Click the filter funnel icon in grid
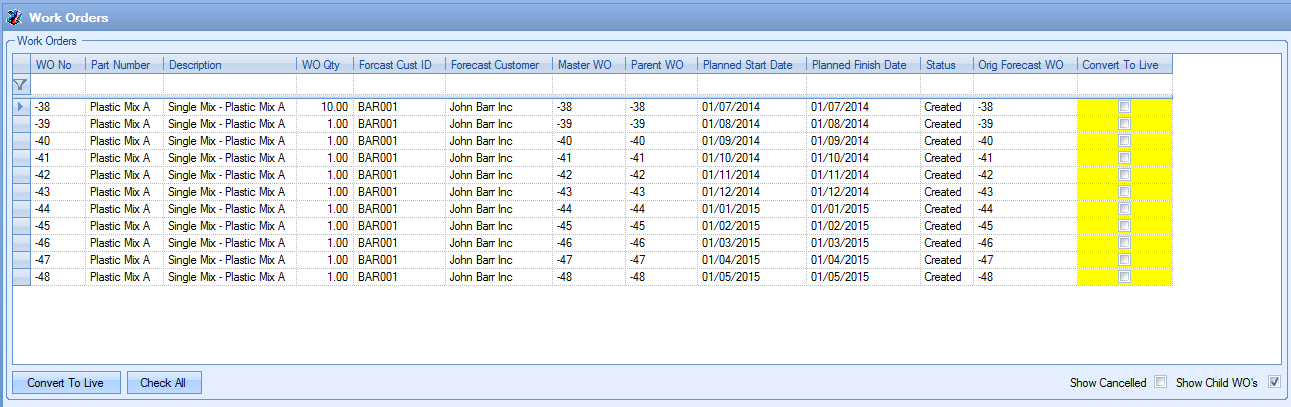This screenshot has width=1291, height=407. (x=20, y=86)
